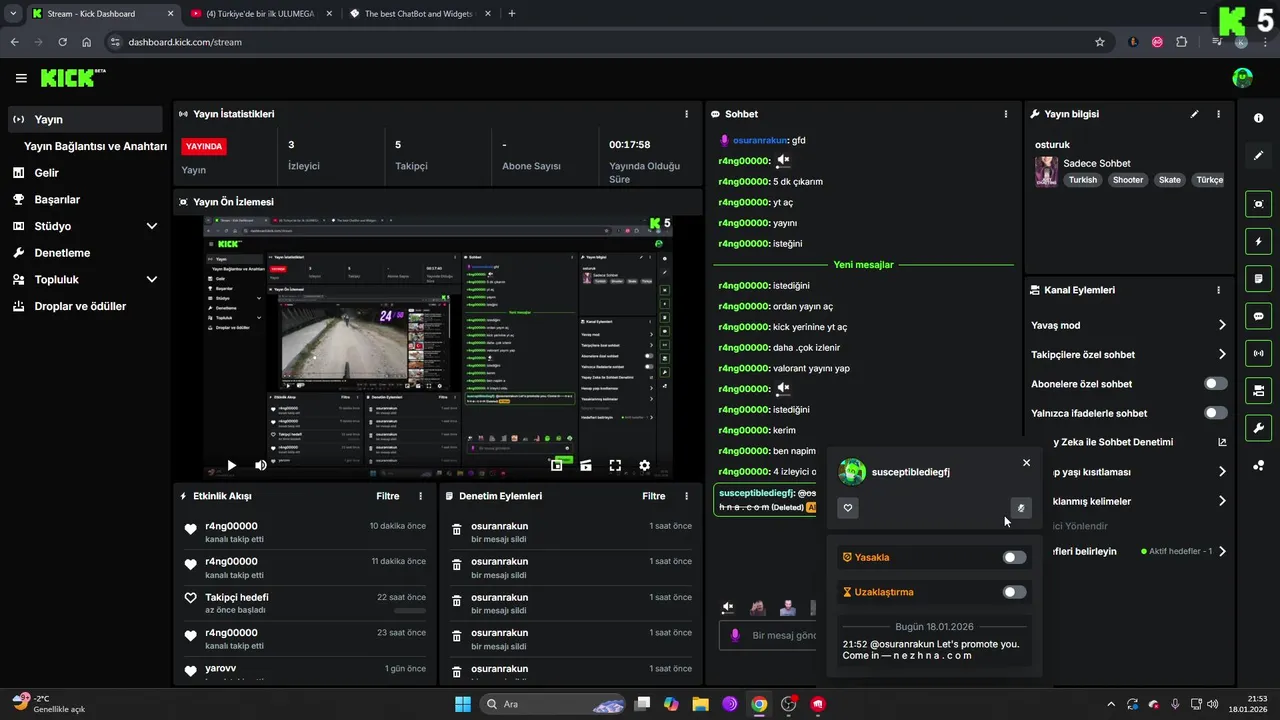Reload the page in Chrome
1280x720 pixels.
[63, 42]
